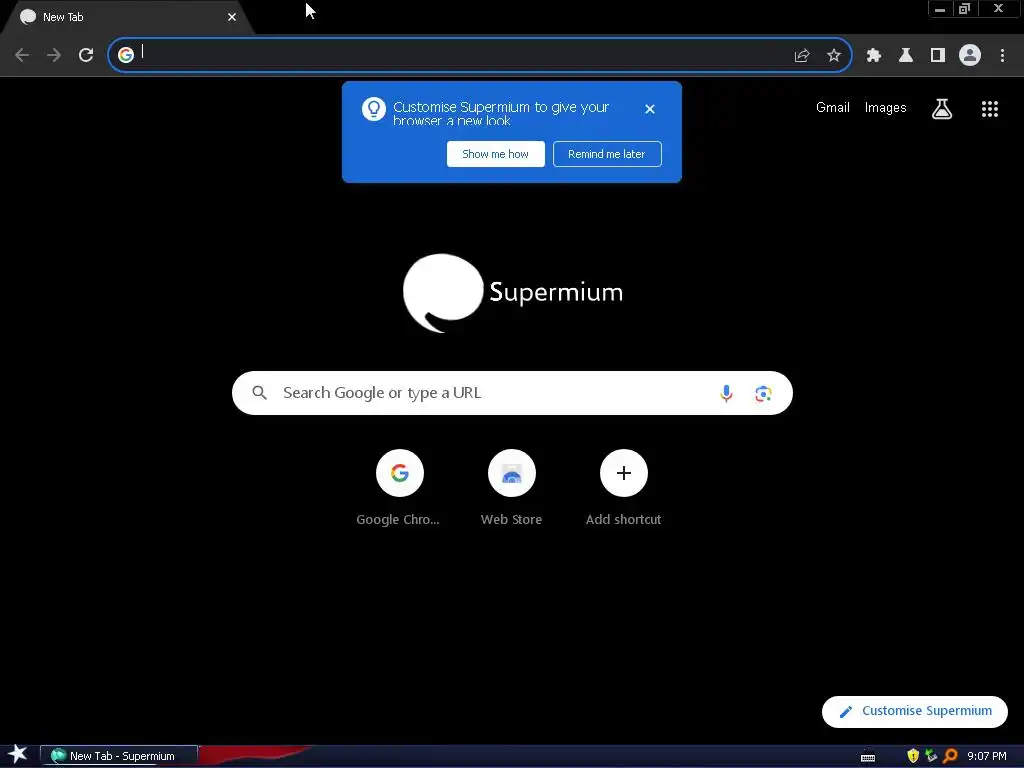The image size is (1024, 768).
Task: Open Search Labs flask icon on page
Action: [x=942, y=109]
